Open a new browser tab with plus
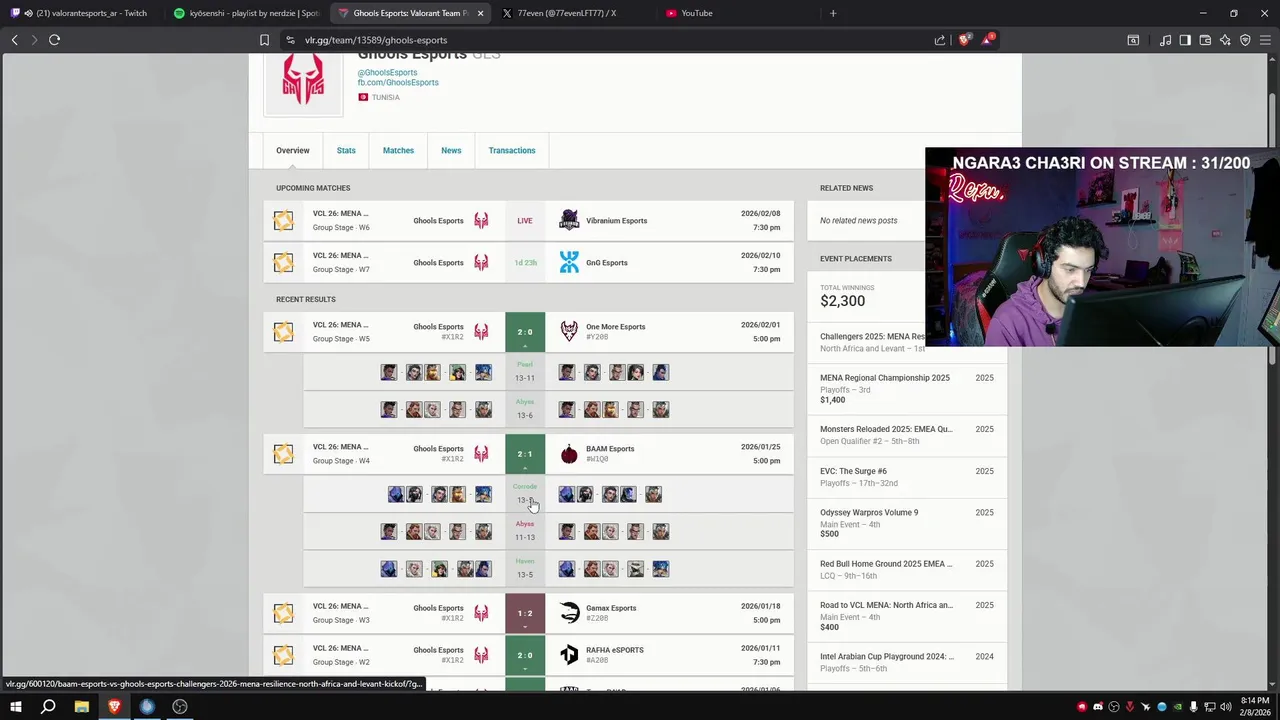Viewport: 1280px width, 720px height. [833, 13]
